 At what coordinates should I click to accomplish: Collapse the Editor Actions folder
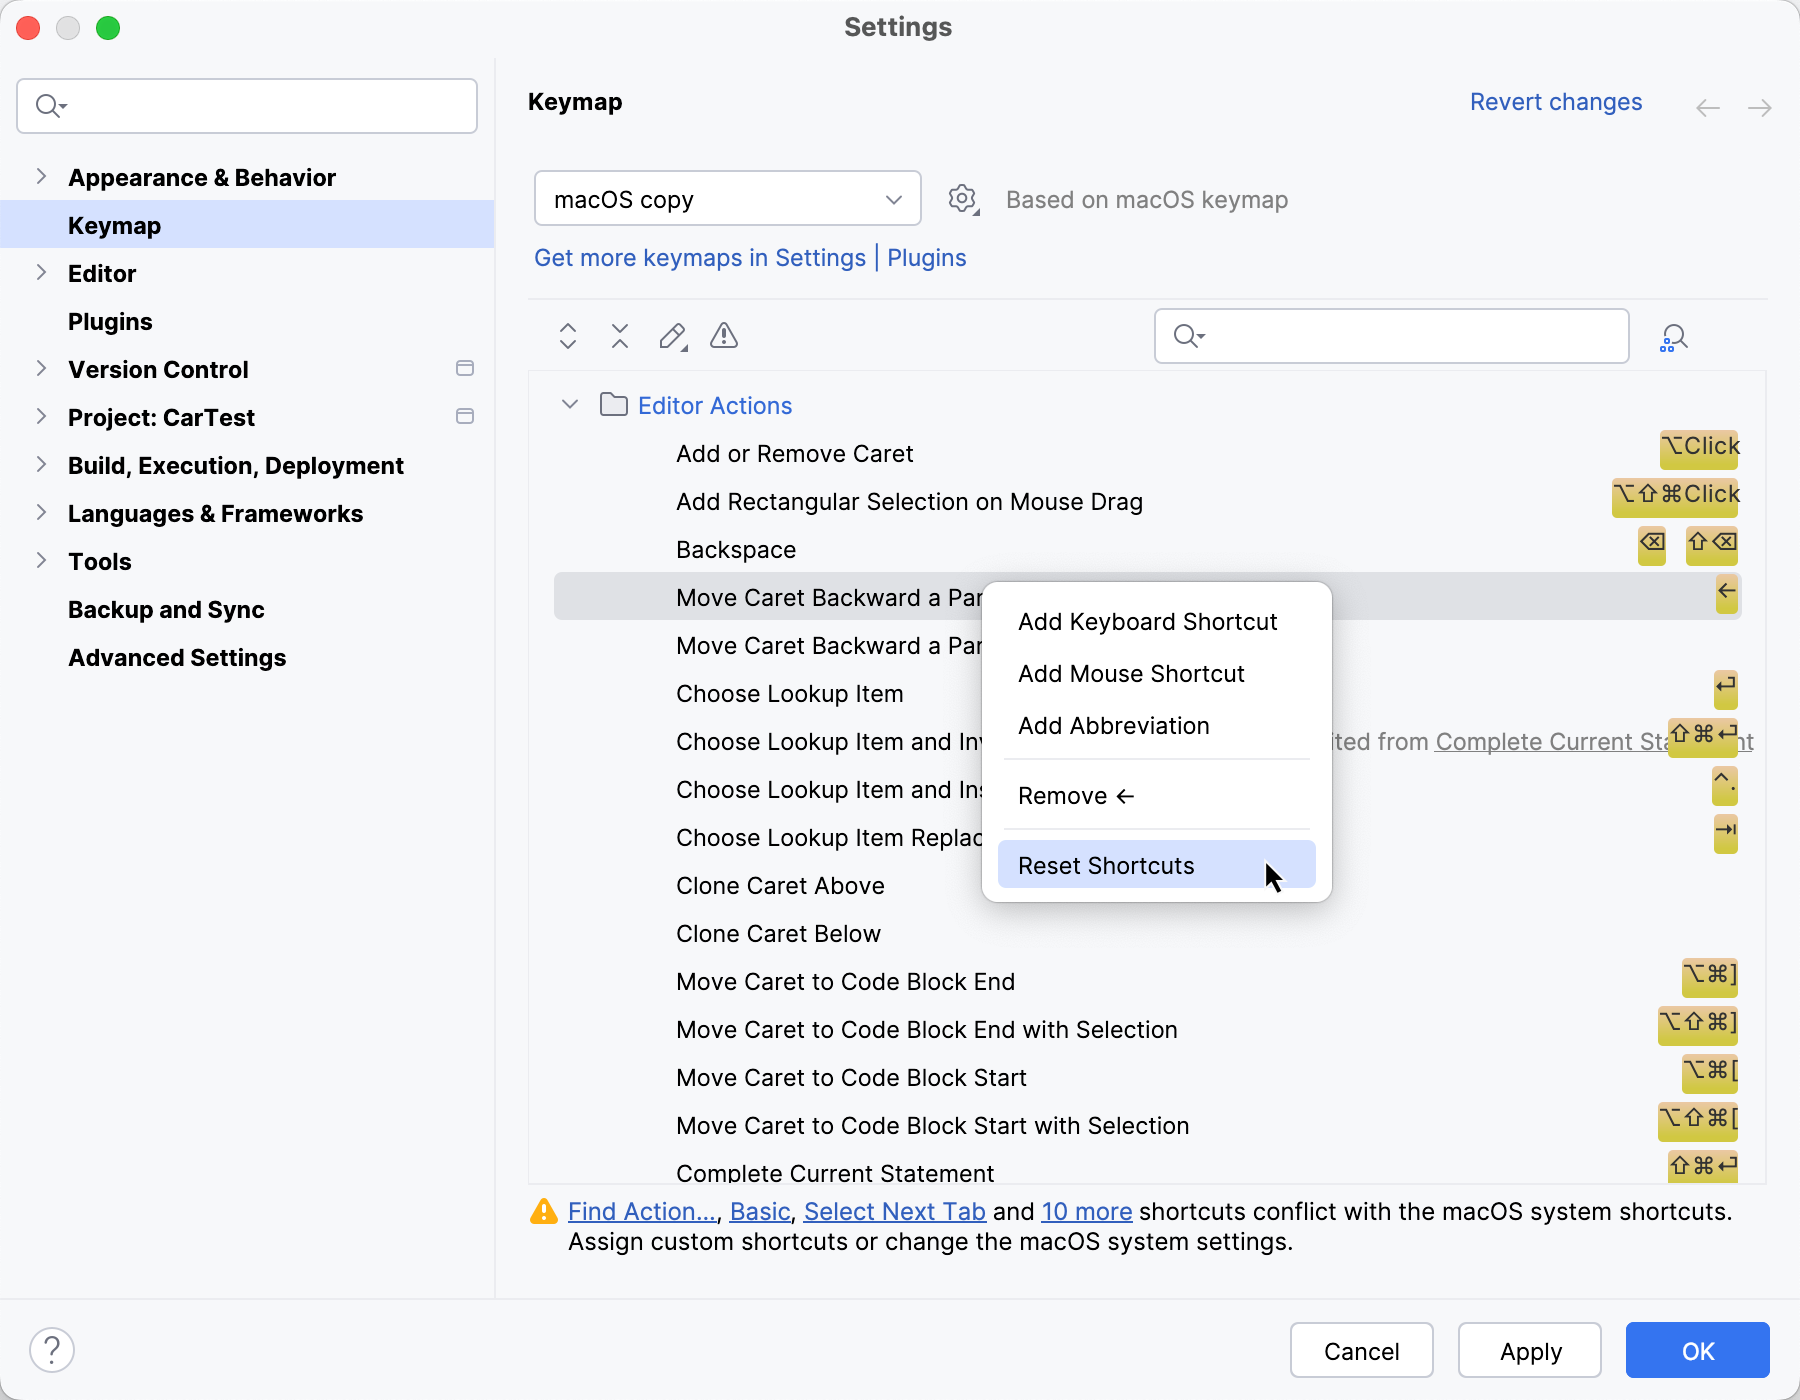click(x=569, y=405)
